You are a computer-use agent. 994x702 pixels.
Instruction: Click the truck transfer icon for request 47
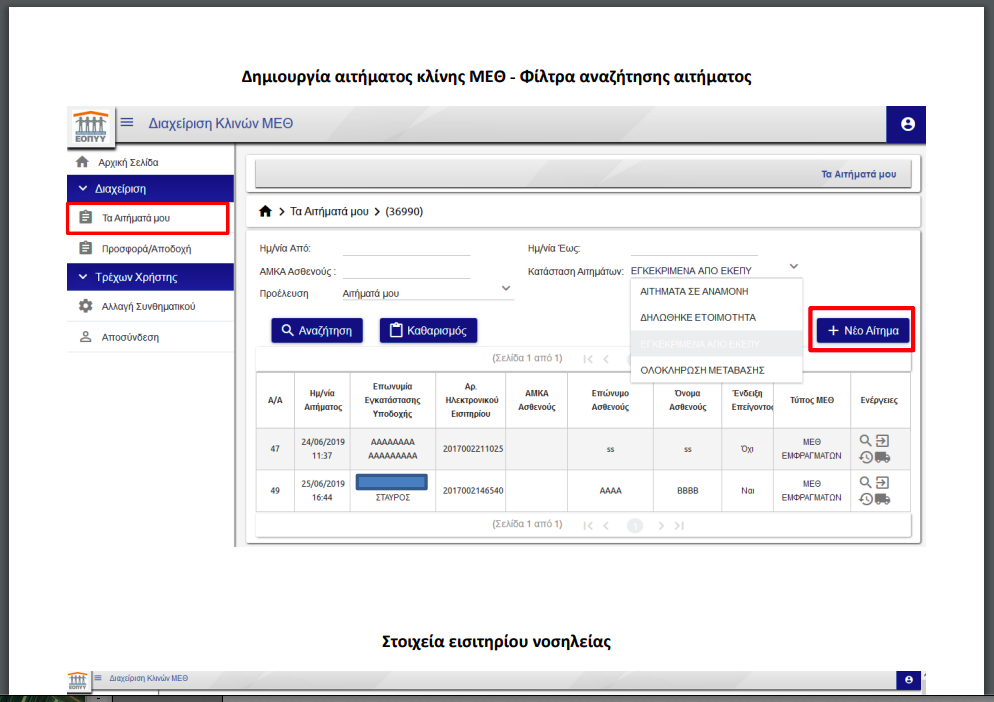point(882,457)
